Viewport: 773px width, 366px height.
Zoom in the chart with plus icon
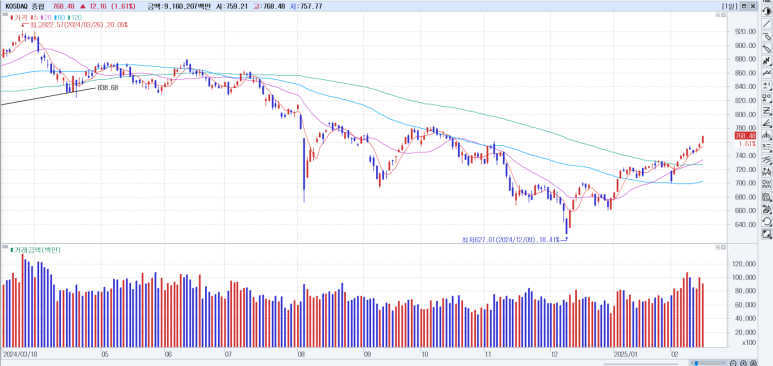tap(743, 363)
